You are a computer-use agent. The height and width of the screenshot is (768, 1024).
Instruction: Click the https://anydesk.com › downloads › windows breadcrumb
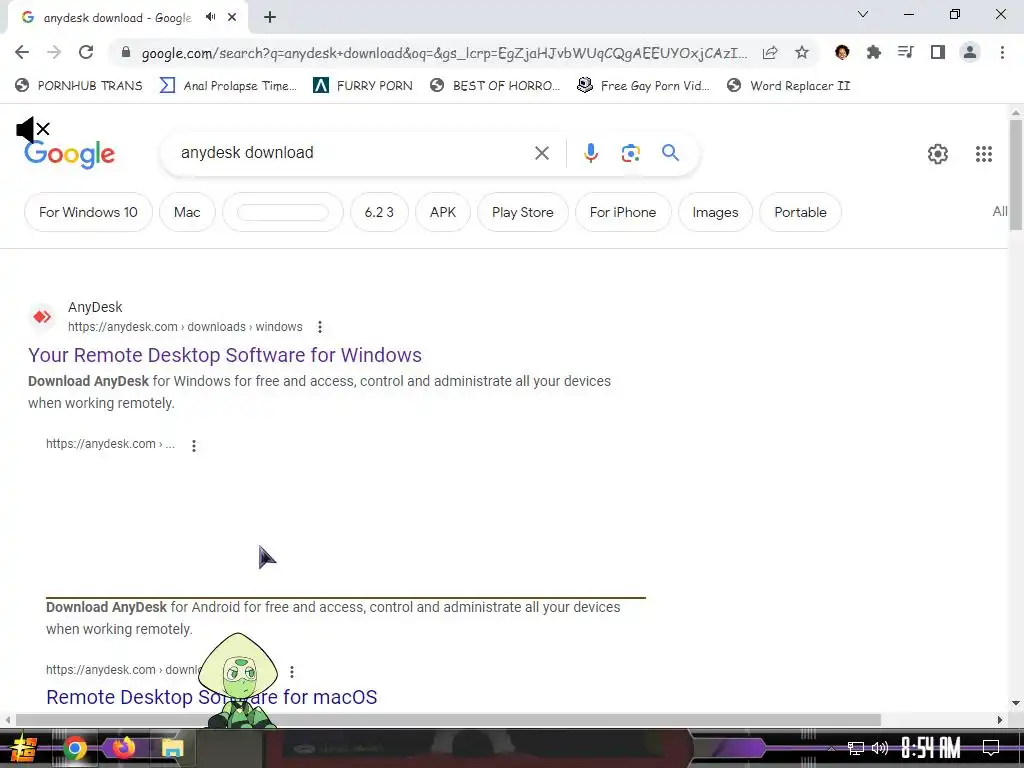[185, 327]
